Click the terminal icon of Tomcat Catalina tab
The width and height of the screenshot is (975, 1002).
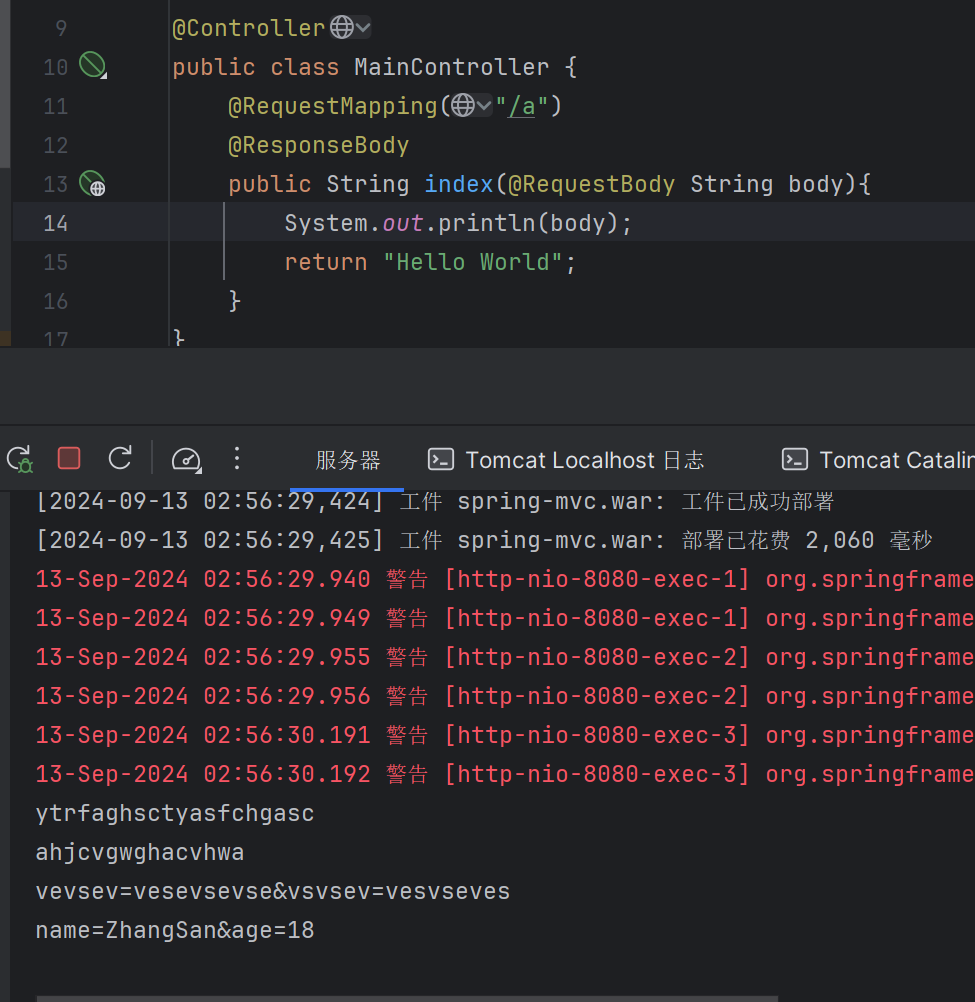795,459
